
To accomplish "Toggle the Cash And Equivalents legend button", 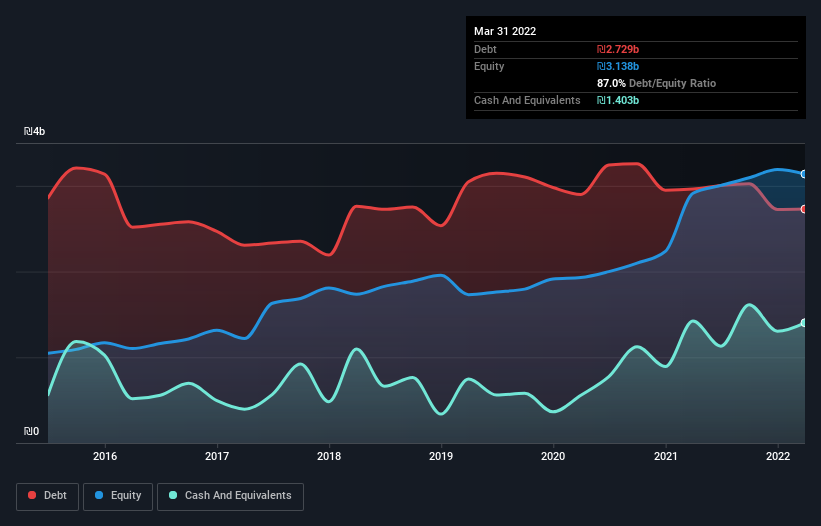I will (230, 496).
